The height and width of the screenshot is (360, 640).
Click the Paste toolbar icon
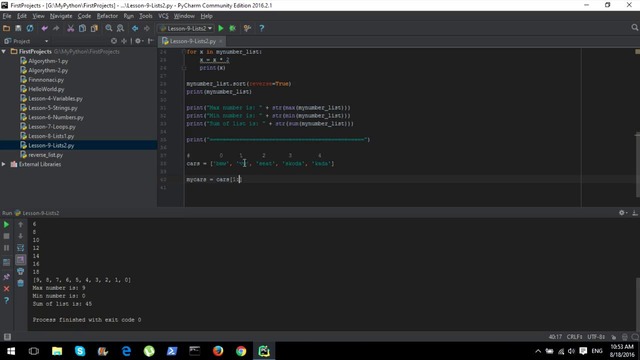click(94, 28)
